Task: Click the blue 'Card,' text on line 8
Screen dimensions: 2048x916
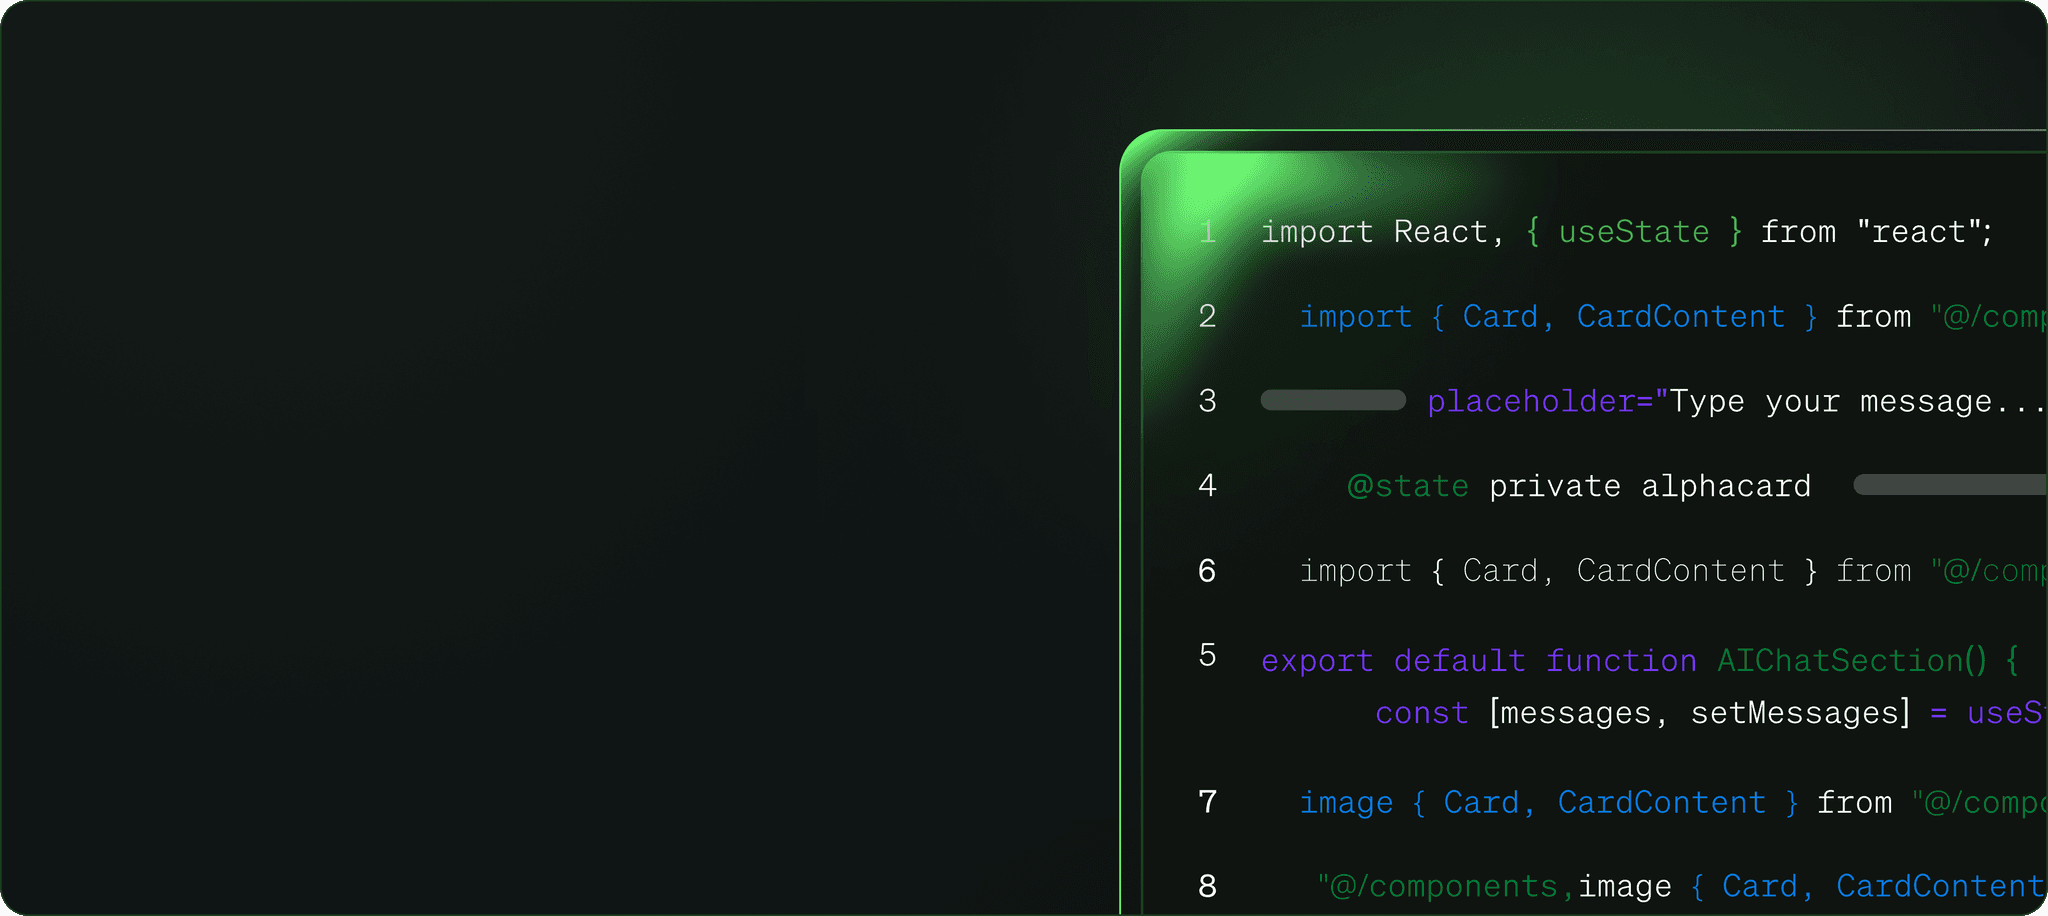Action: (x=1768, y=887)
